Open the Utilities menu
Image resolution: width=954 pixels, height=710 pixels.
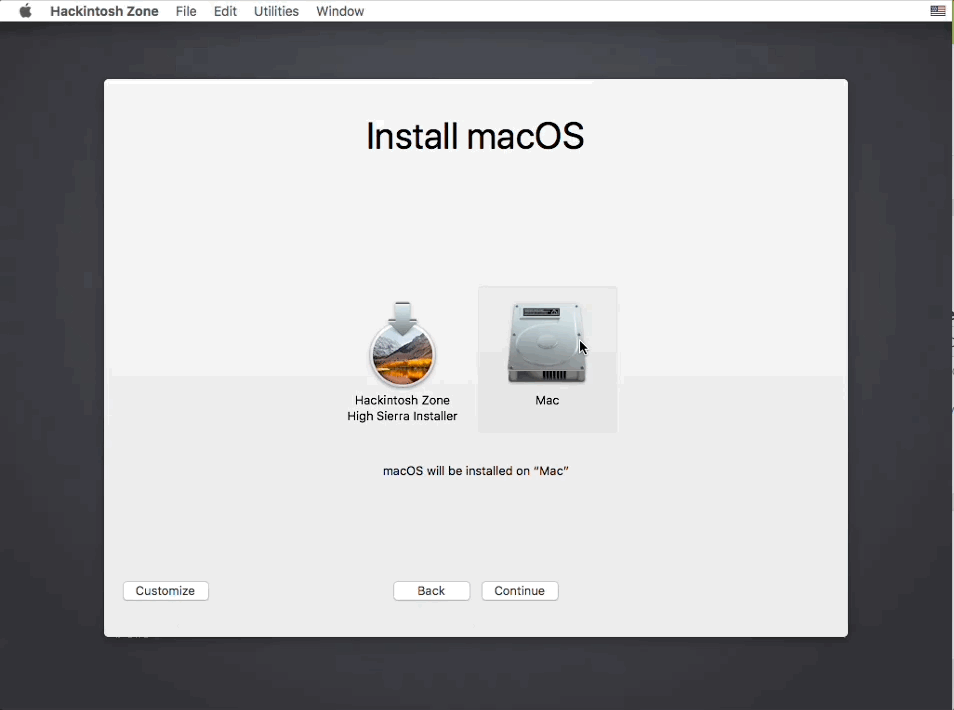pos(276,11)
